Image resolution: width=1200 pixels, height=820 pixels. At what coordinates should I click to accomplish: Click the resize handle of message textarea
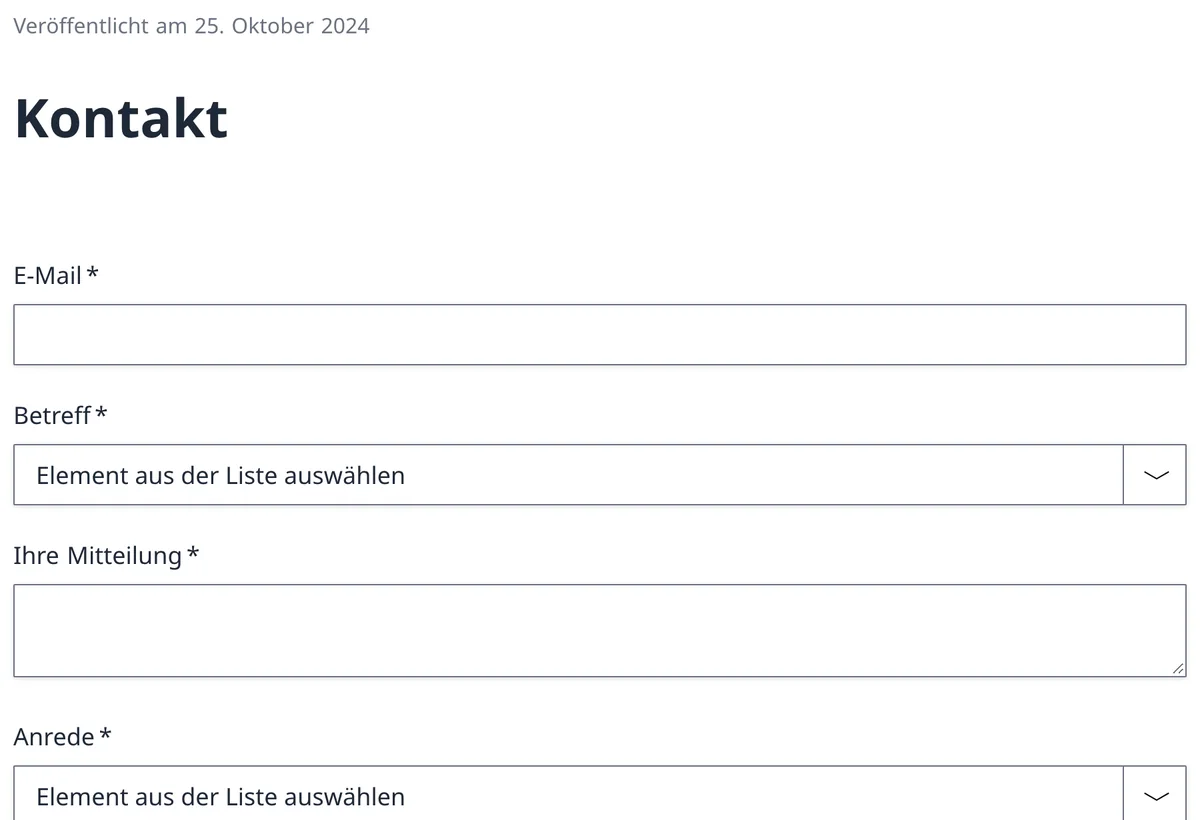tap(1178, 669)
